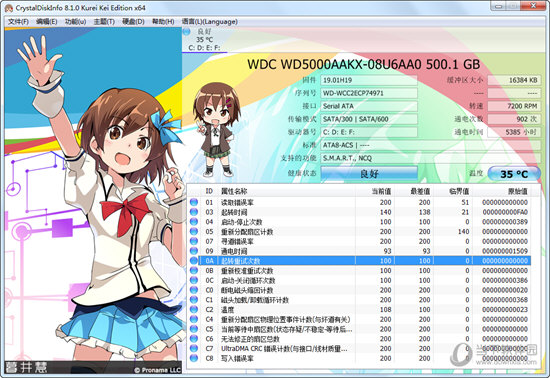
Task: Click the status icon of row 0A
Action: 194,261
